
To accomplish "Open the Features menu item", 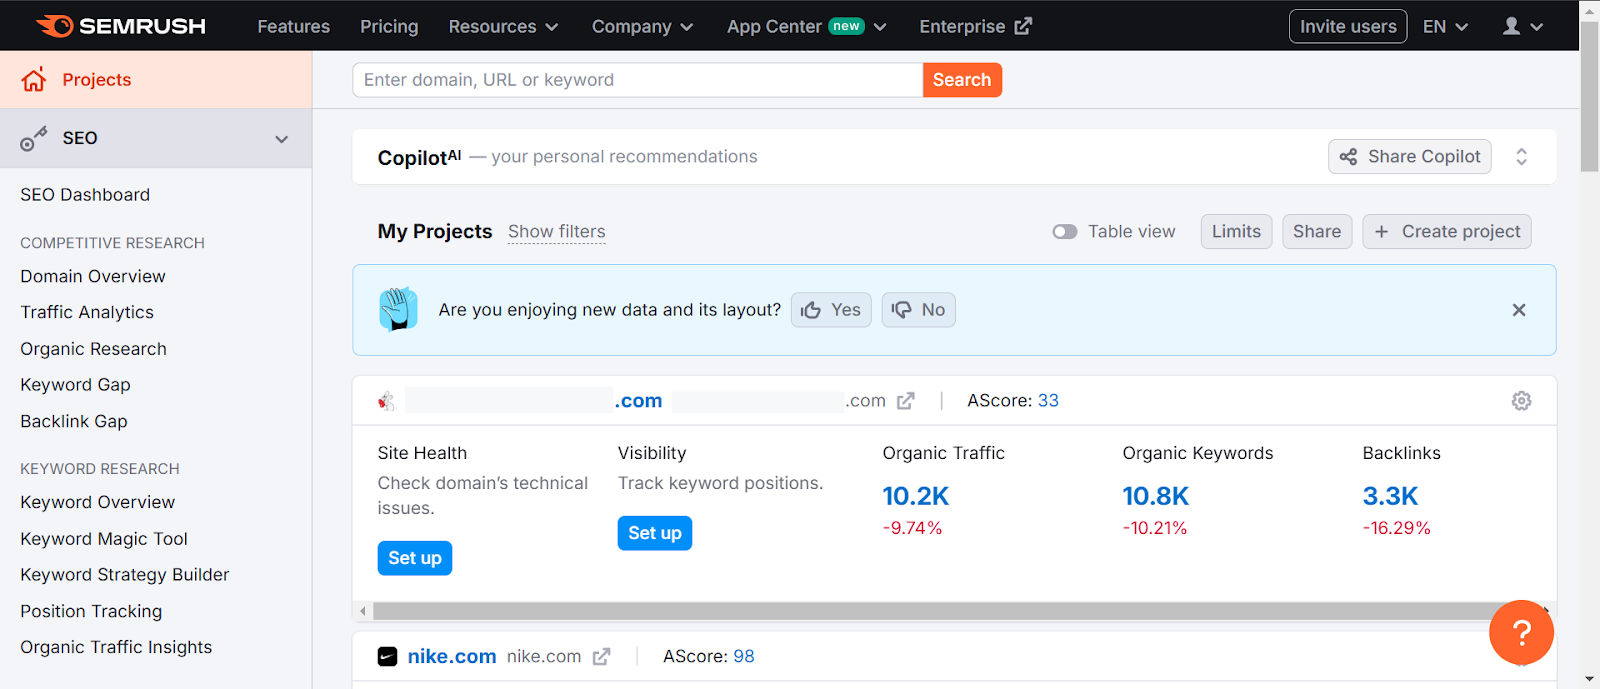I will pos(293,27).
